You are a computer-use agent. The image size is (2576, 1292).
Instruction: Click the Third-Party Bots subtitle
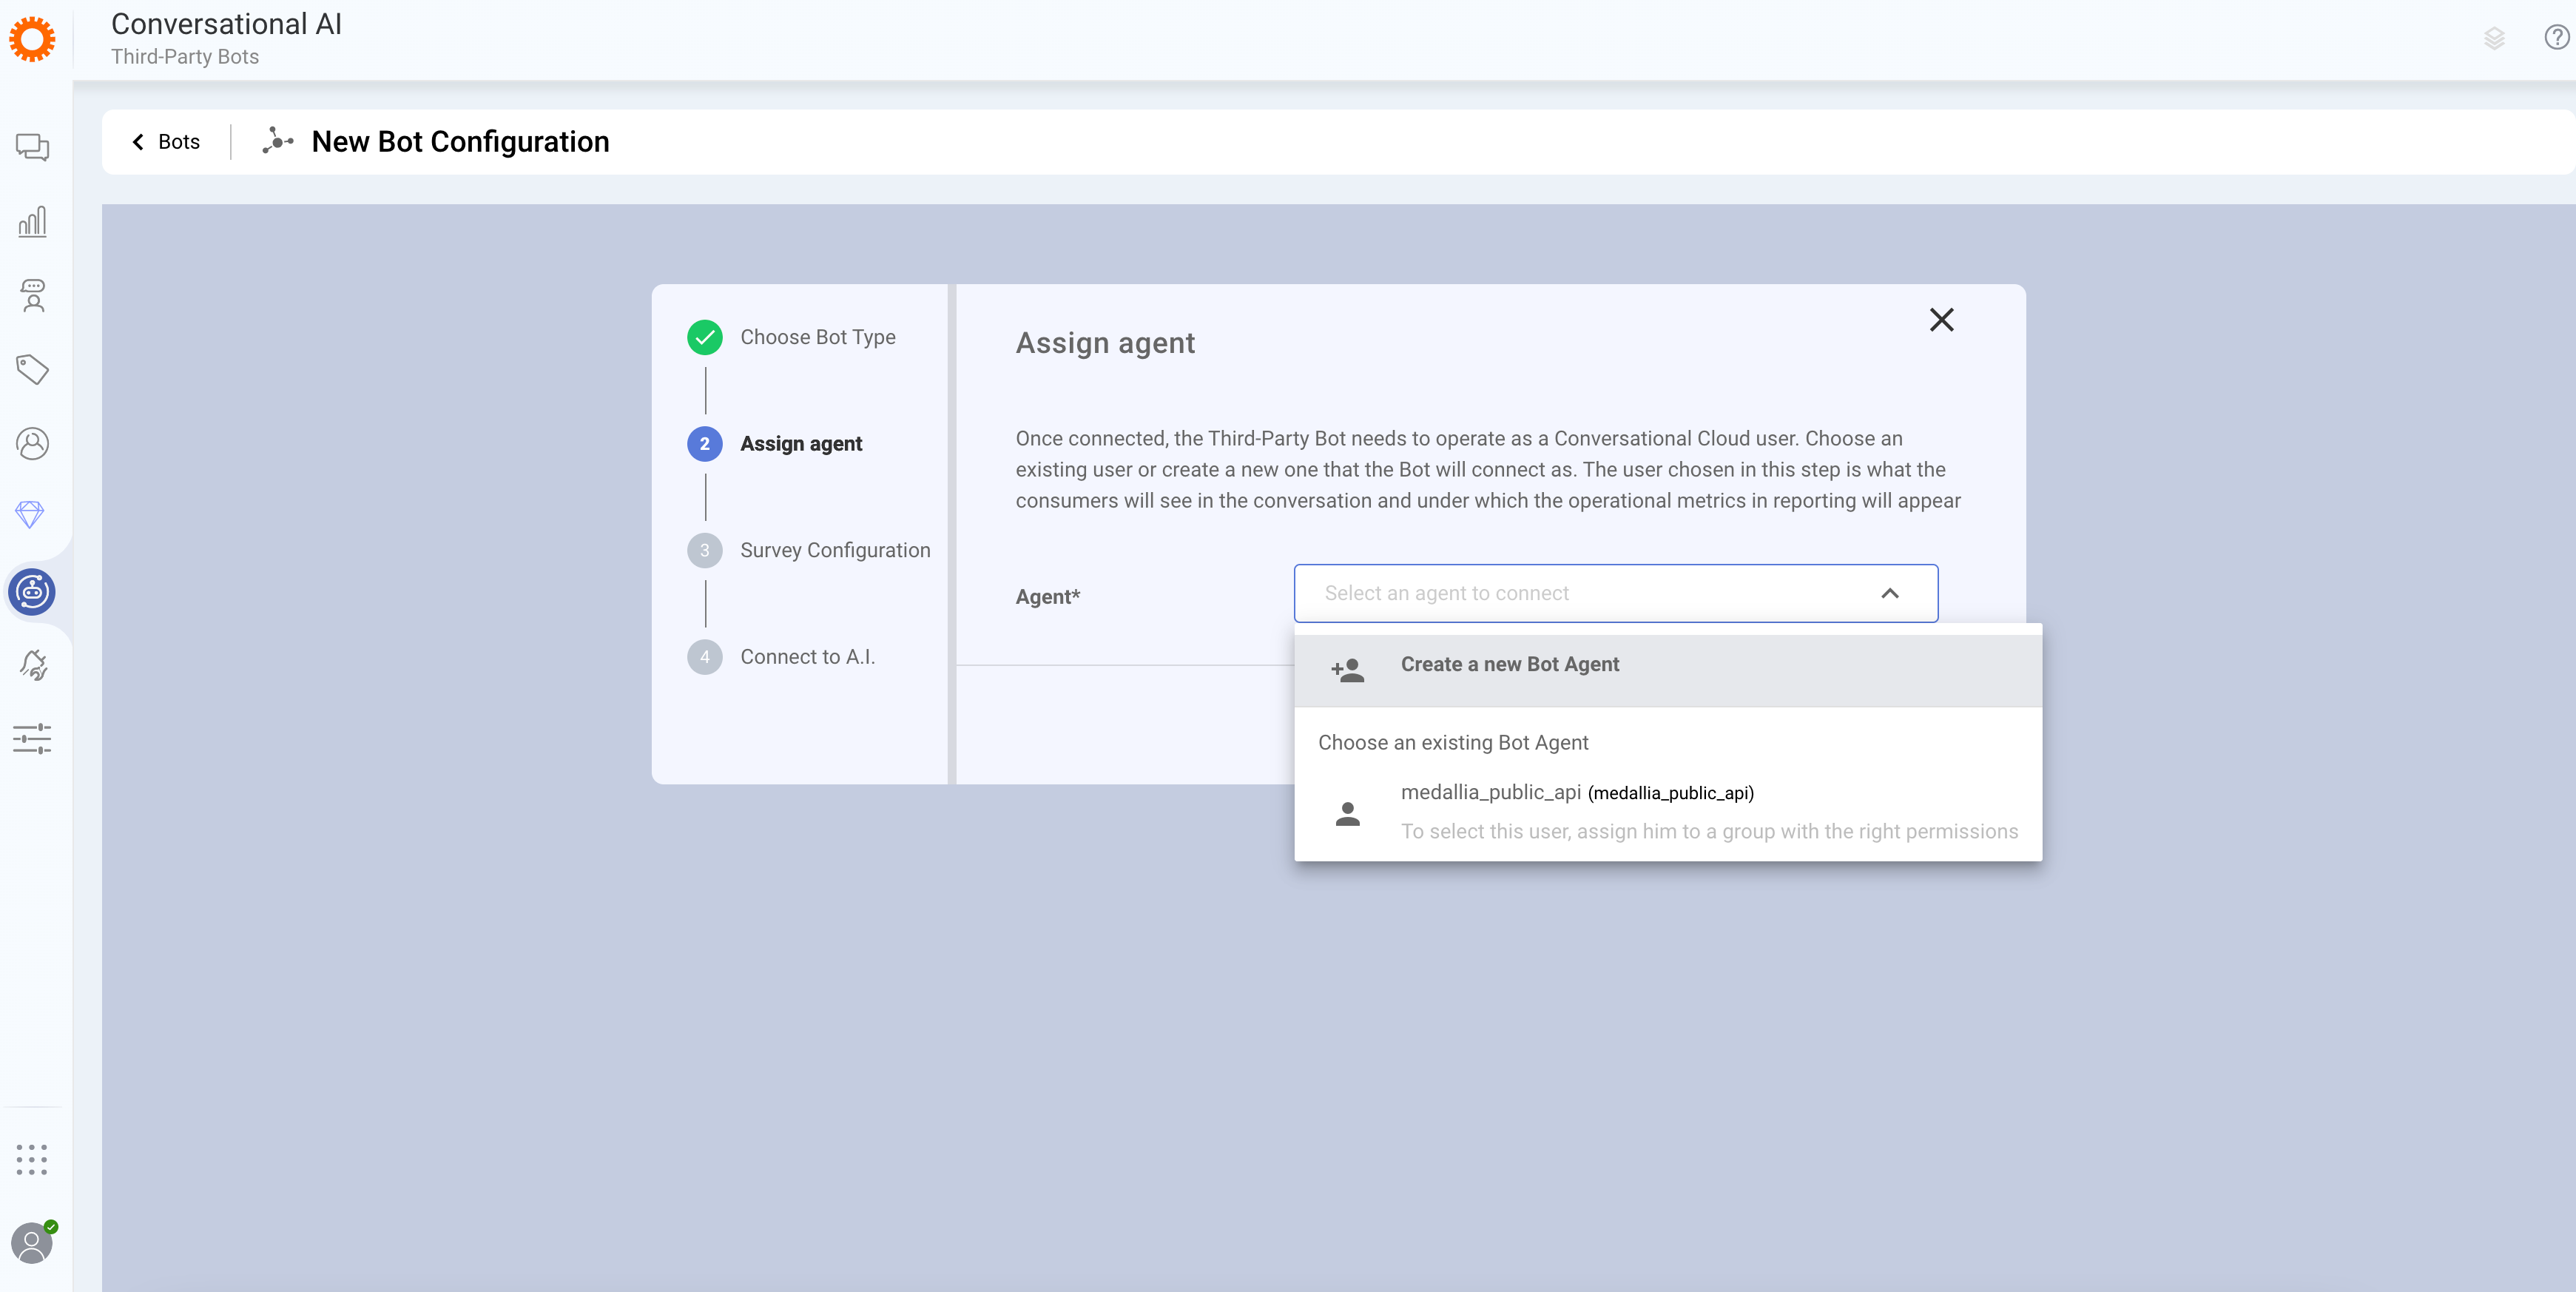coord(184,57)
